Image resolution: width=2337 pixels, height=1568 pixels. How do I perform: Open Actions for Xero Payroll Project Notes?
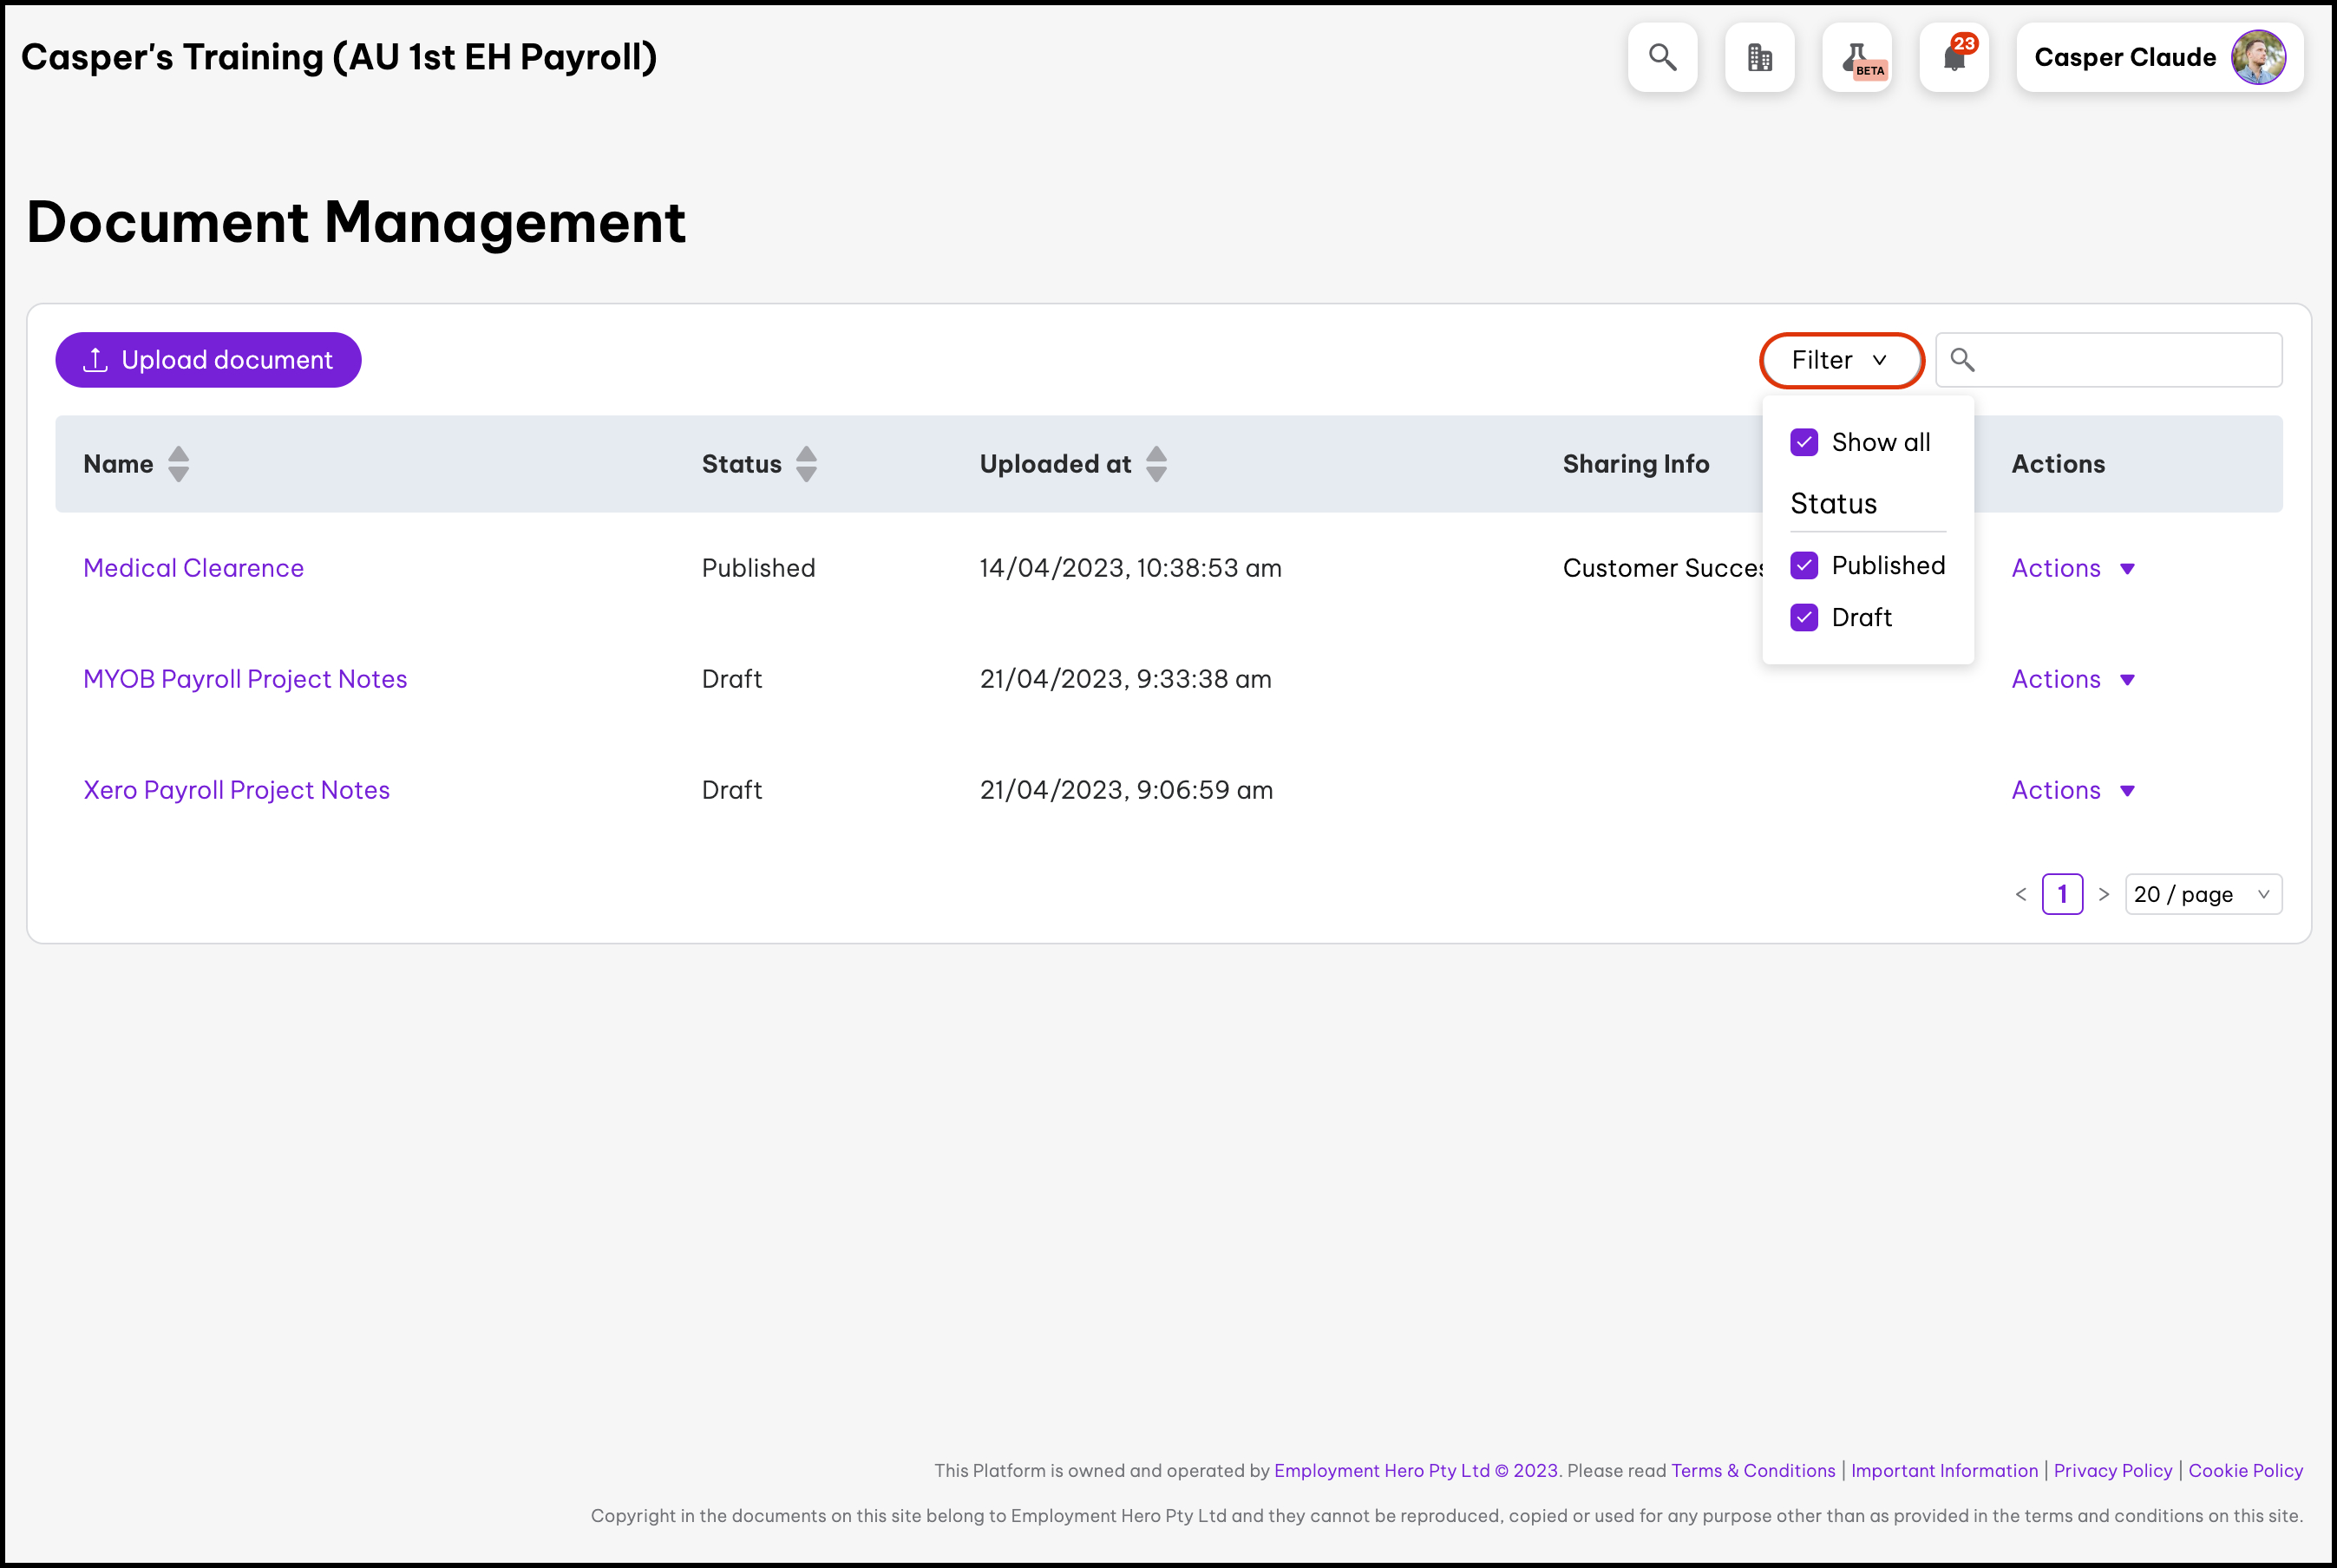tap(2072, 790)
